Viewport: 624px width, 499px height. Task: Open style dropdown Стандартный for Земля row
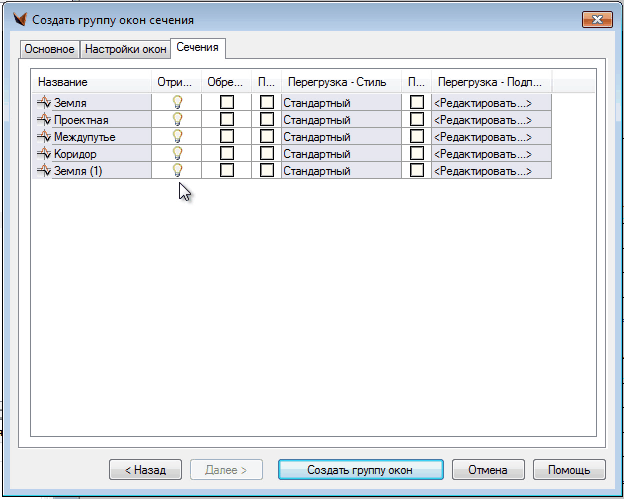[340, 102]
